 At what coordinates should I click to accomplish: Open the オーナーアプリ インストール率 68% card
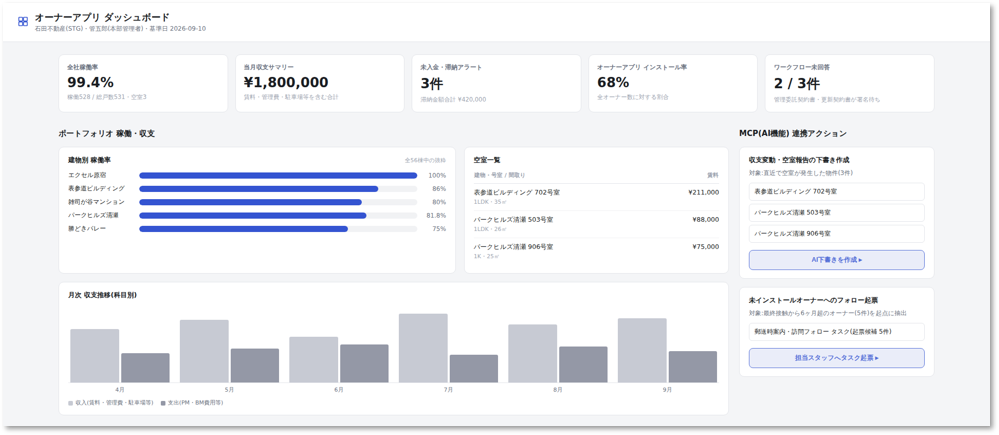coord(673,83)
